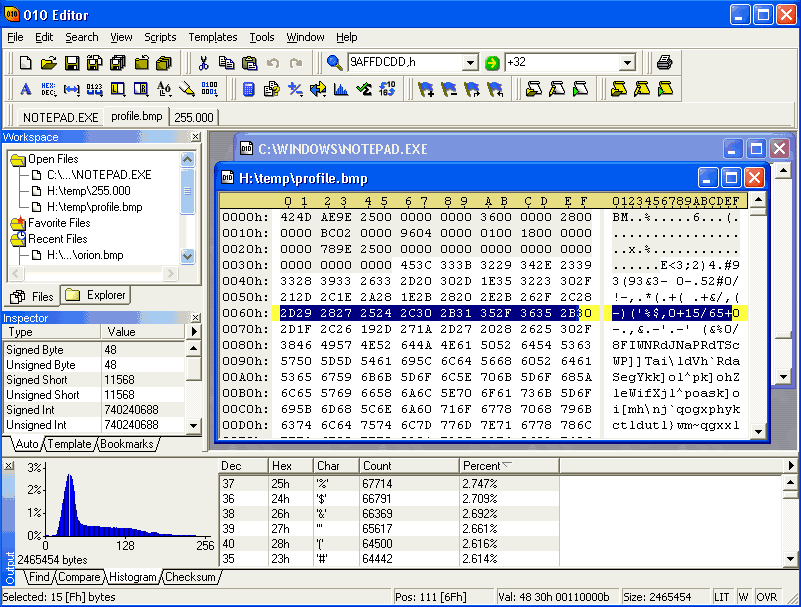Click the Open Template yellow scroll icon

click(619, 89)
